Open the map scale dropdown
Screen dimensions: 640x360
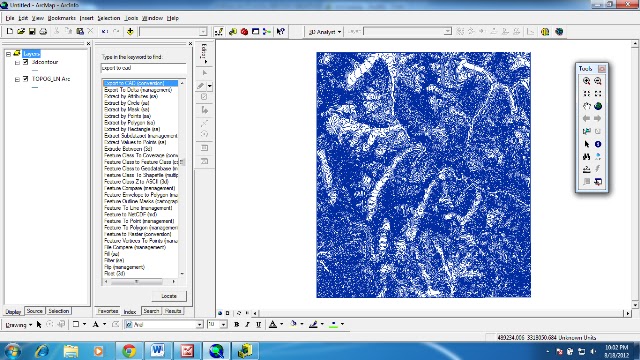coord(203,31)
